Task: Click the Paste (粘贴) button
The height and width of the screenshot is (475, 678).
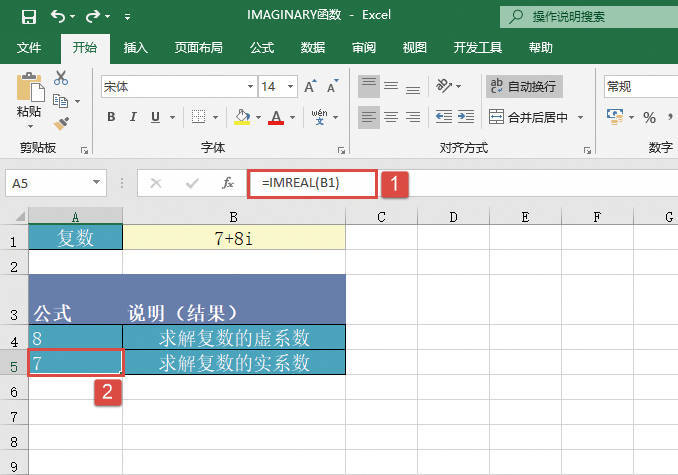Action: click(x=28, y=98)
